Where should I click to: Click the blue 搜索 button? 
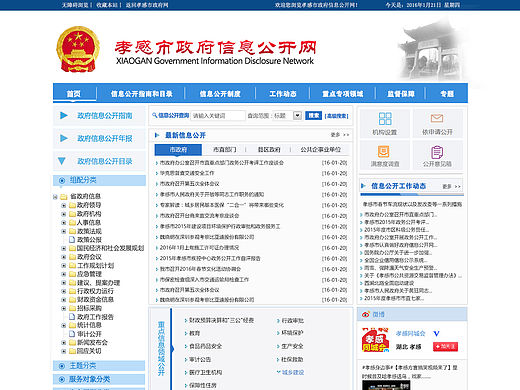pyautogui.click(x=313, y=115)
